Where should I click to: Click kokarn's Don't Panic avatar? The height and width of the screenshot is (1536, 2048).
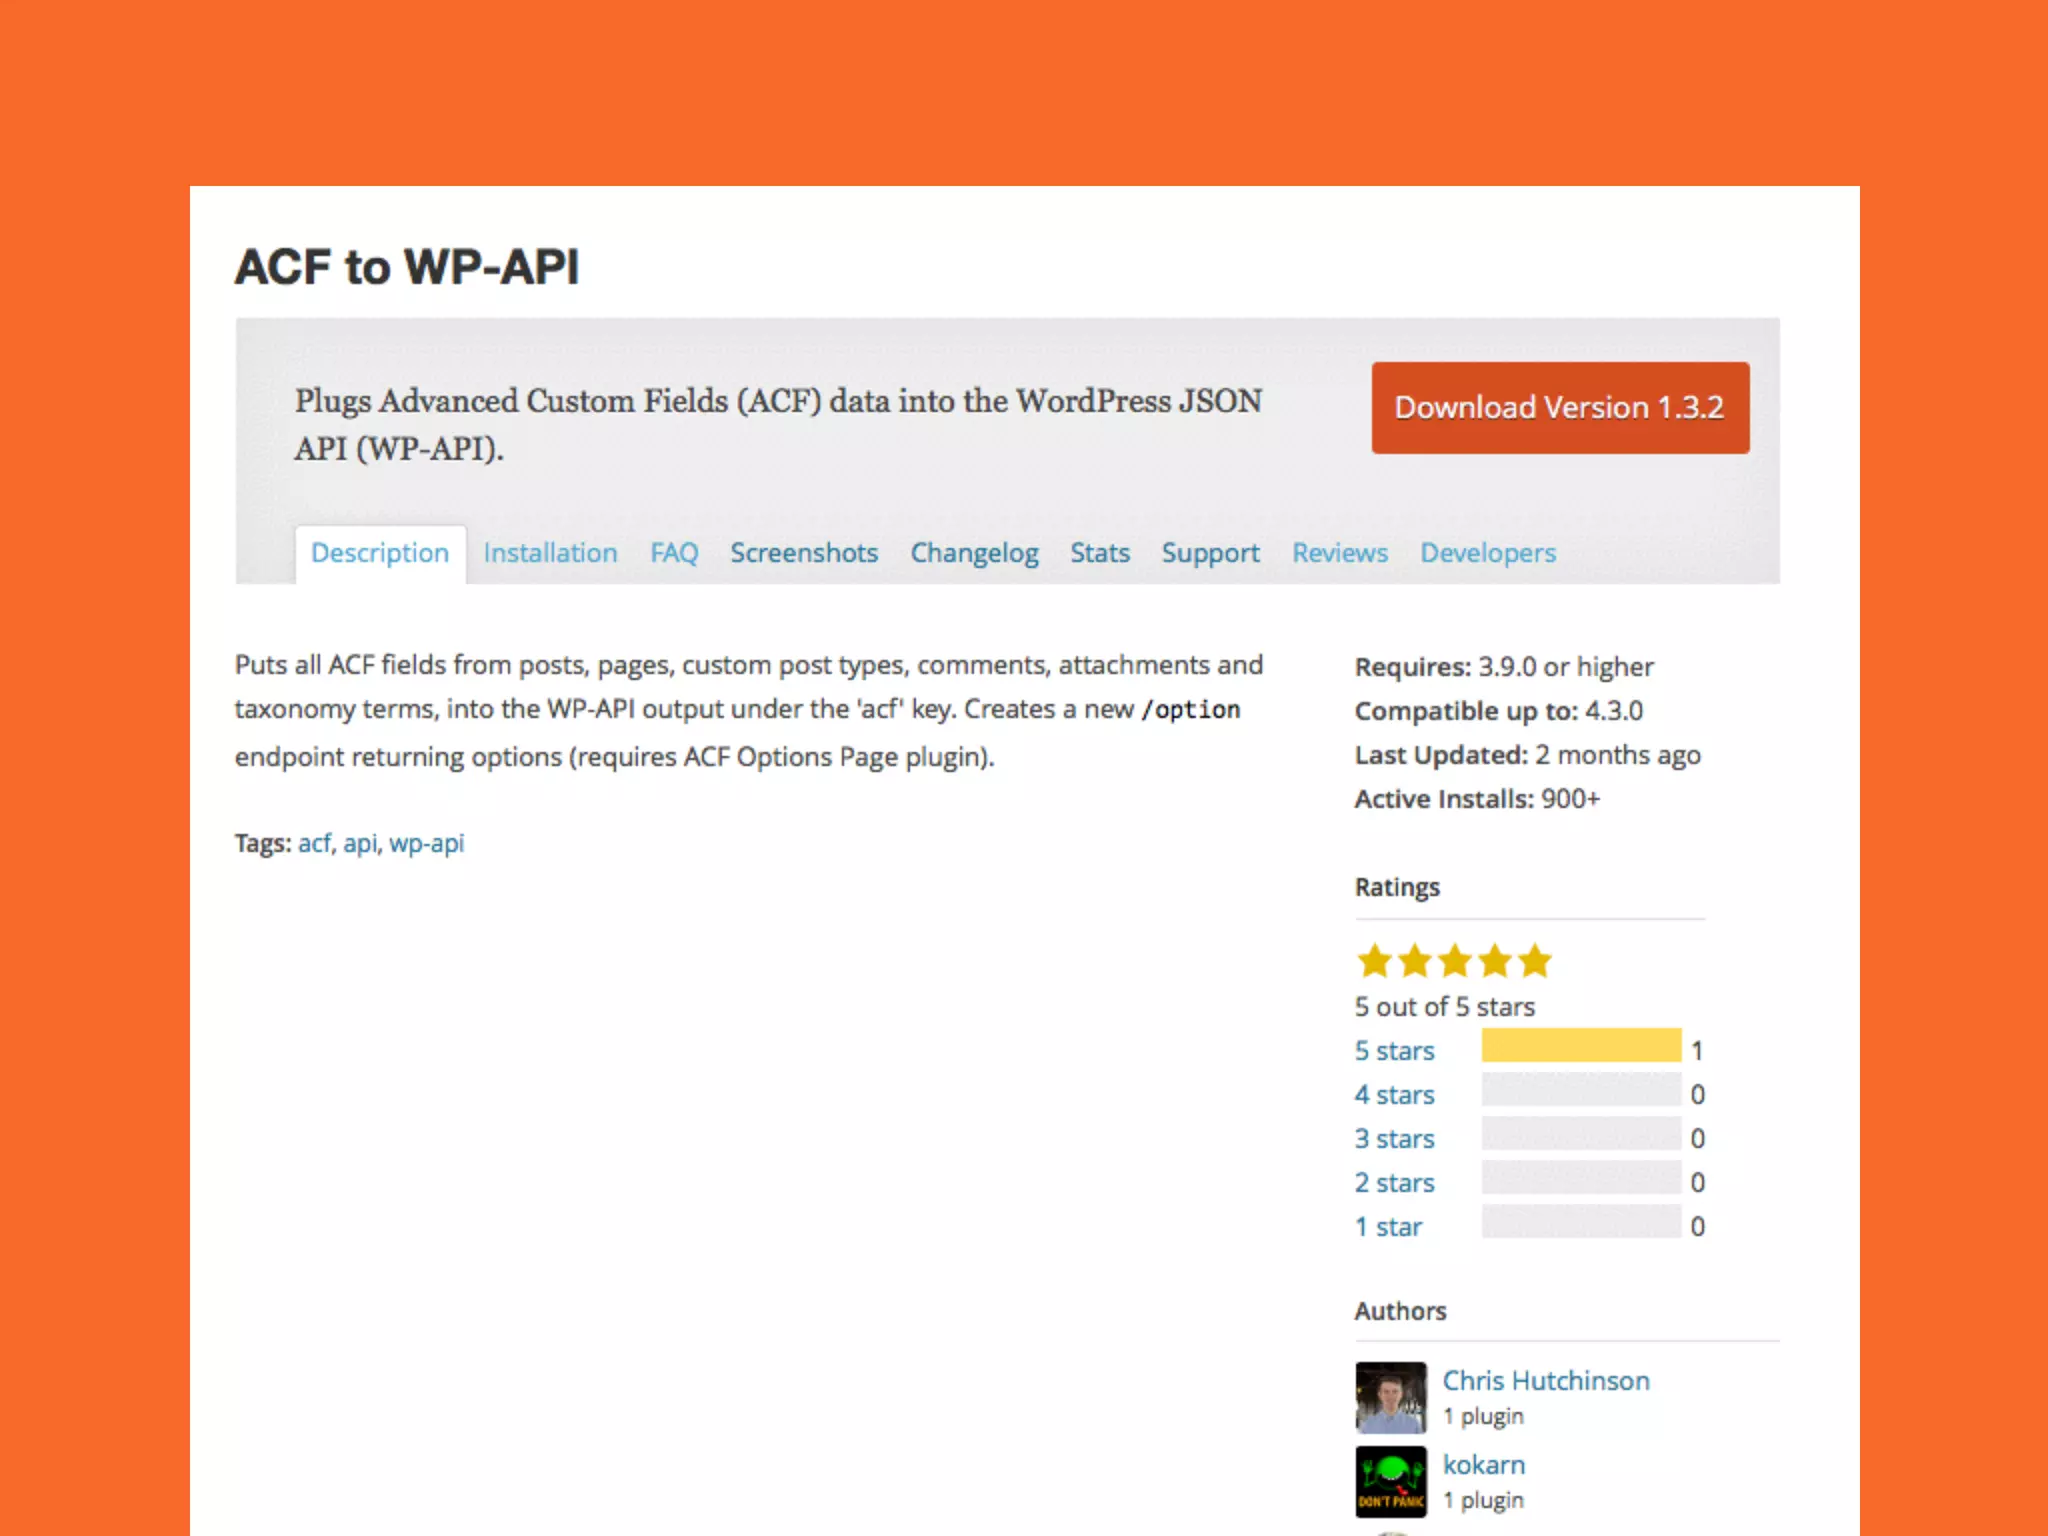(1390, 1481)
